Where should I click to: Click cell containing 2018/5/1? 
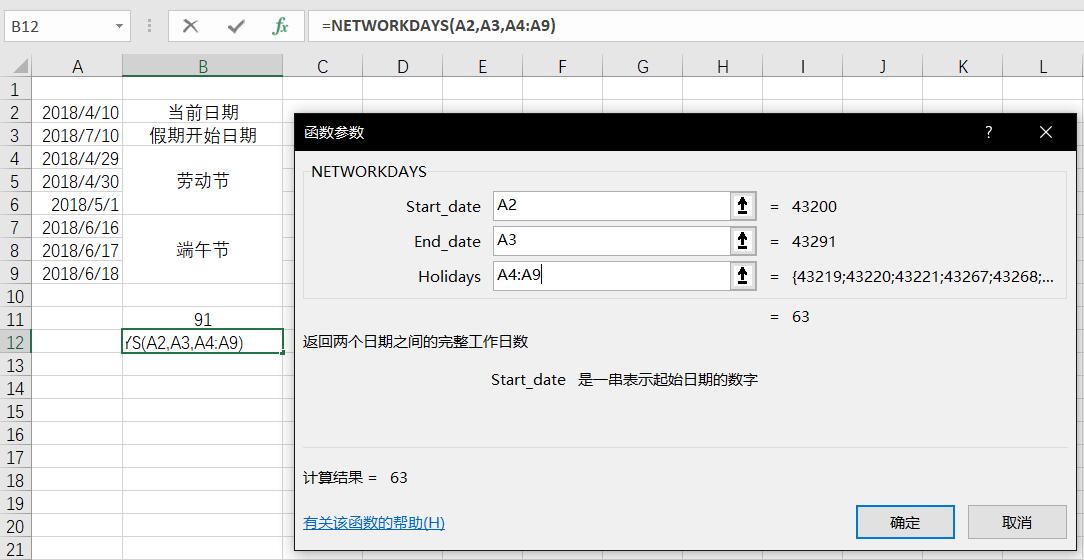(x=77, y=204)
